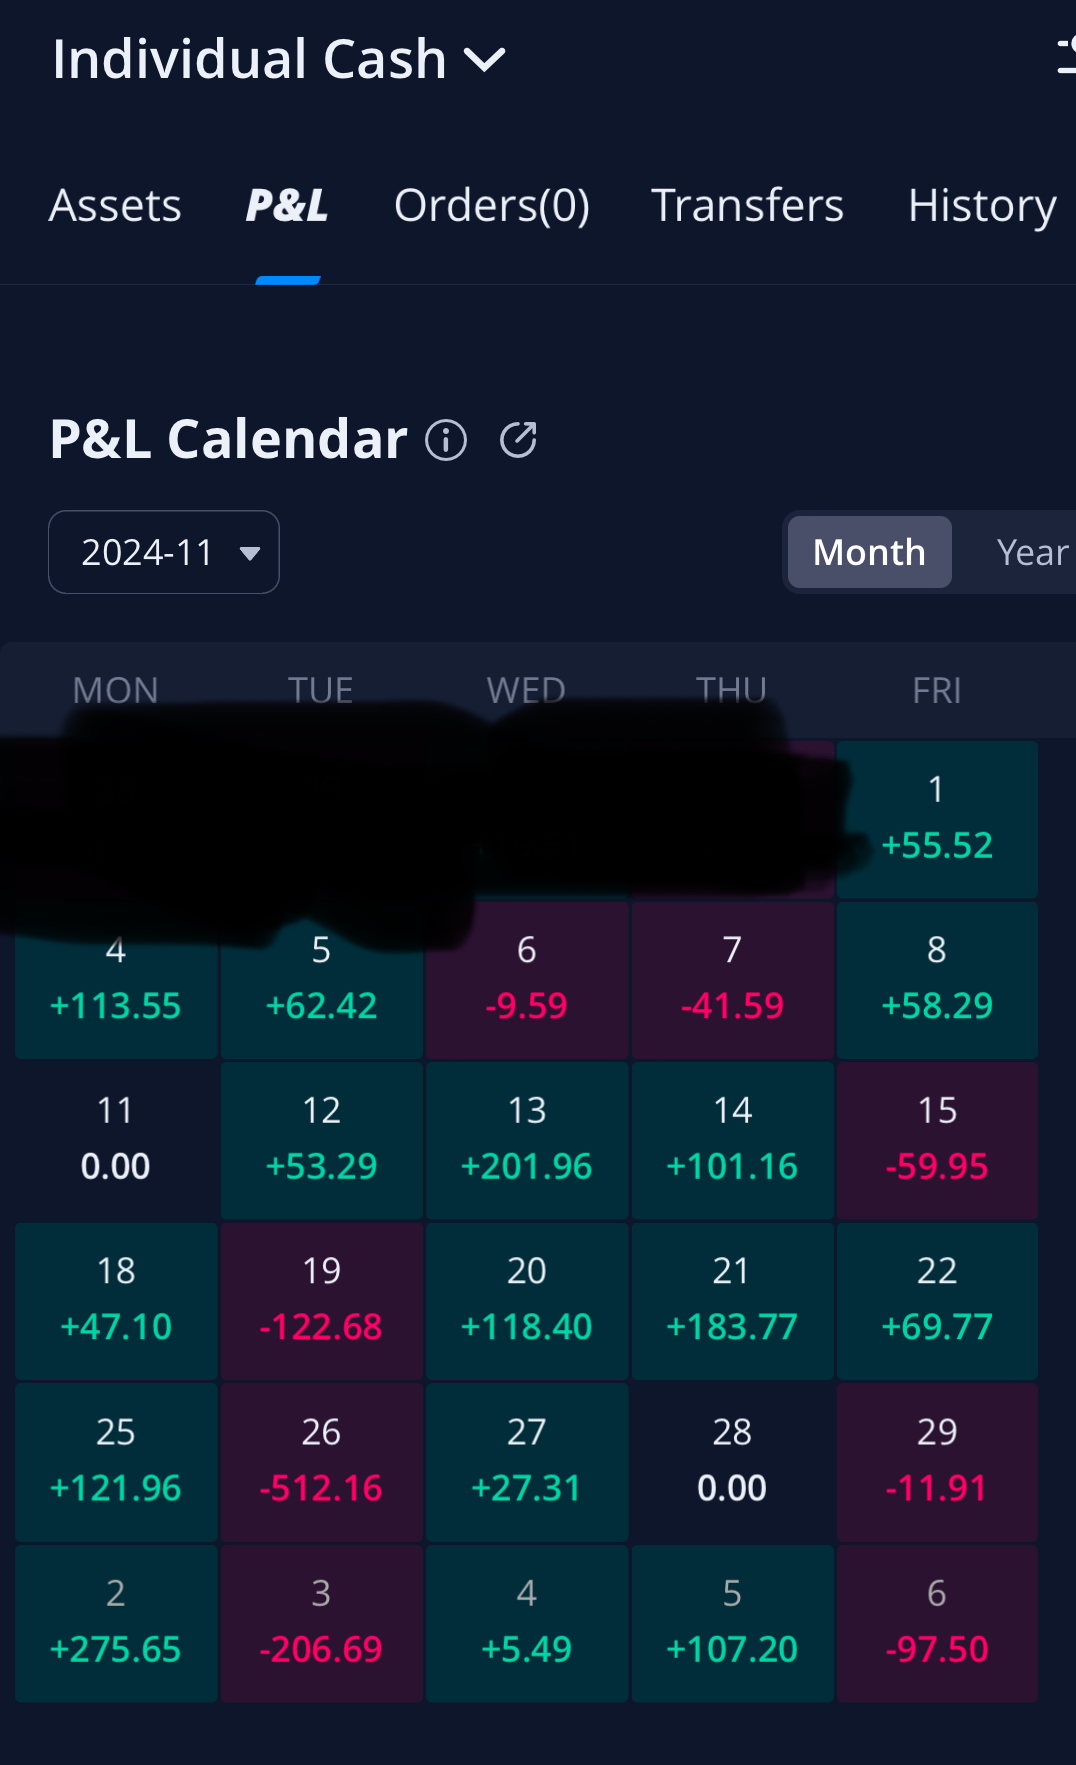Viewport: 1076px width, 1765px height.
Task: Open the top-right settings icon
Action: click(x=1066, y=56)
